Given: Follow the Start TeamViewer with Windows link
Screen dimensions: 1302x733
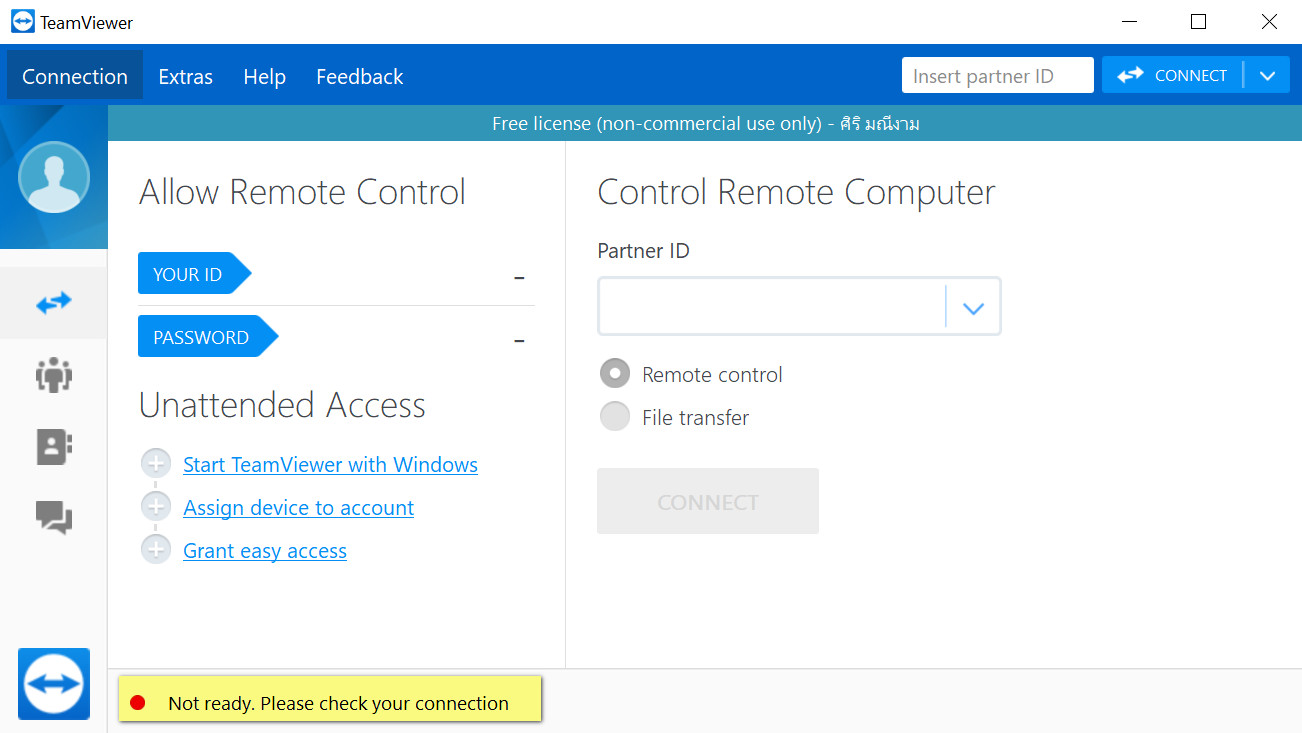Looking at the screenshot, I should [x=331, y=464].
